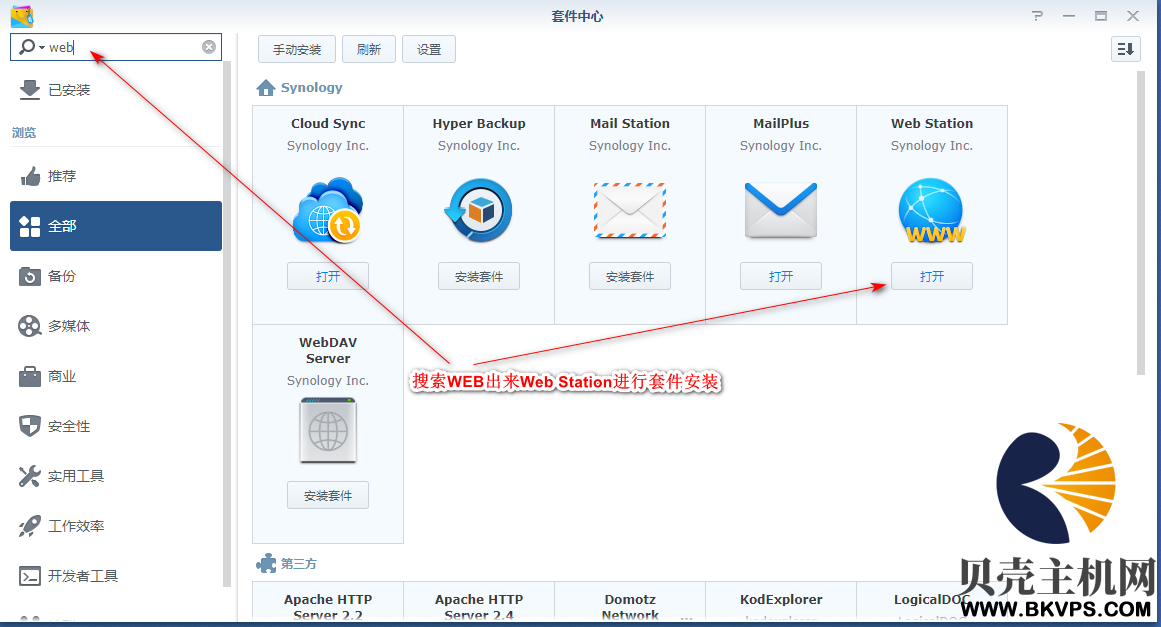Open Web Station with its 打开 button
Viewport: 1161px width, 627px height.
pyautogui.click(x=931, y=276)
